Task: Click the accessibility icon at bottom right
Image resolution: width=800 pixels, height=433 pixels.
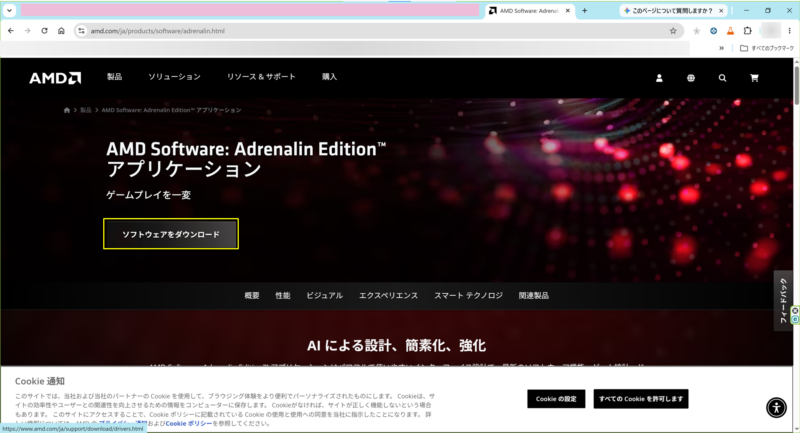Action: (776, 407)
